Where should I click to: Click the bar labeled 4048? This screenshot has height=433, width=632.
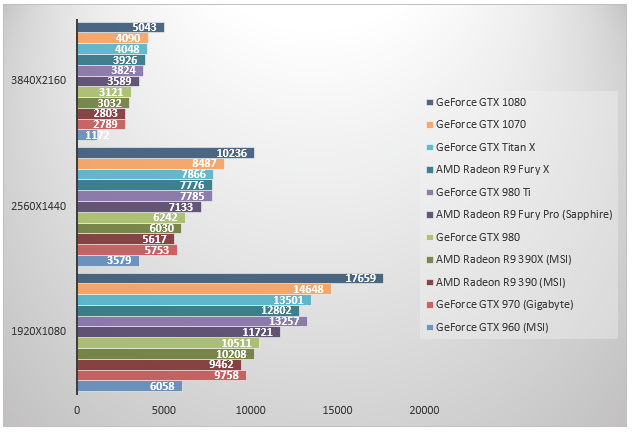[112, 49]
